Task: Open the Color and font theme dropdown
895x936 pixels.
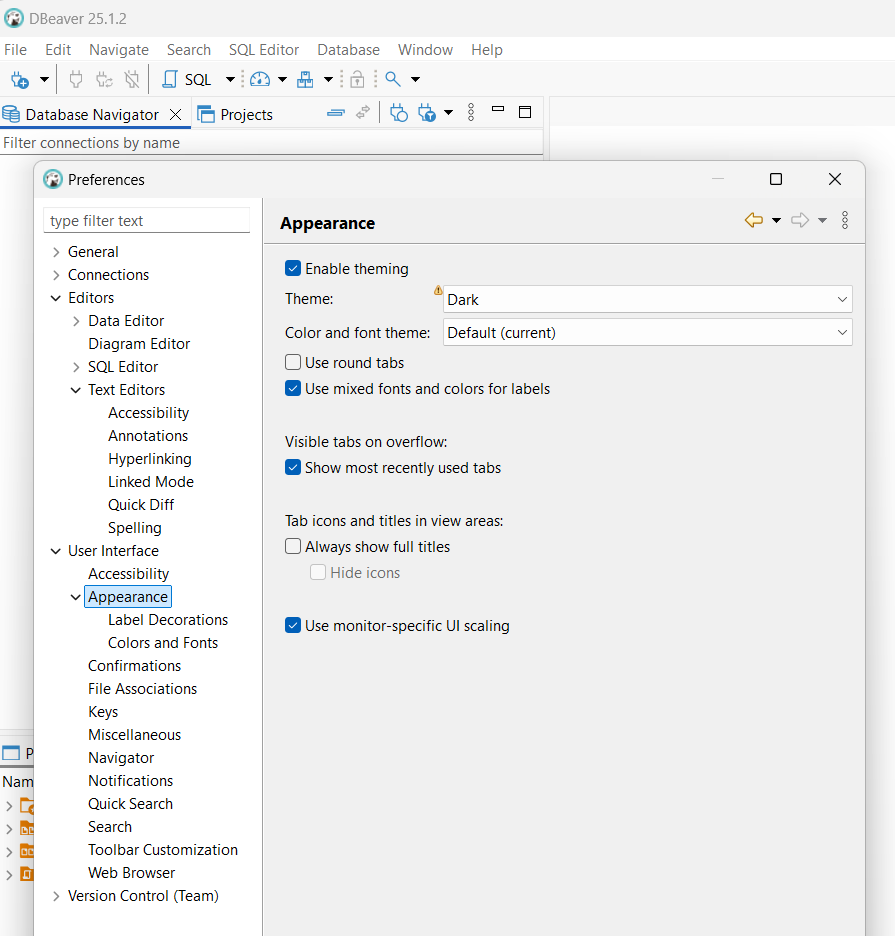Action: coord(647,332)
